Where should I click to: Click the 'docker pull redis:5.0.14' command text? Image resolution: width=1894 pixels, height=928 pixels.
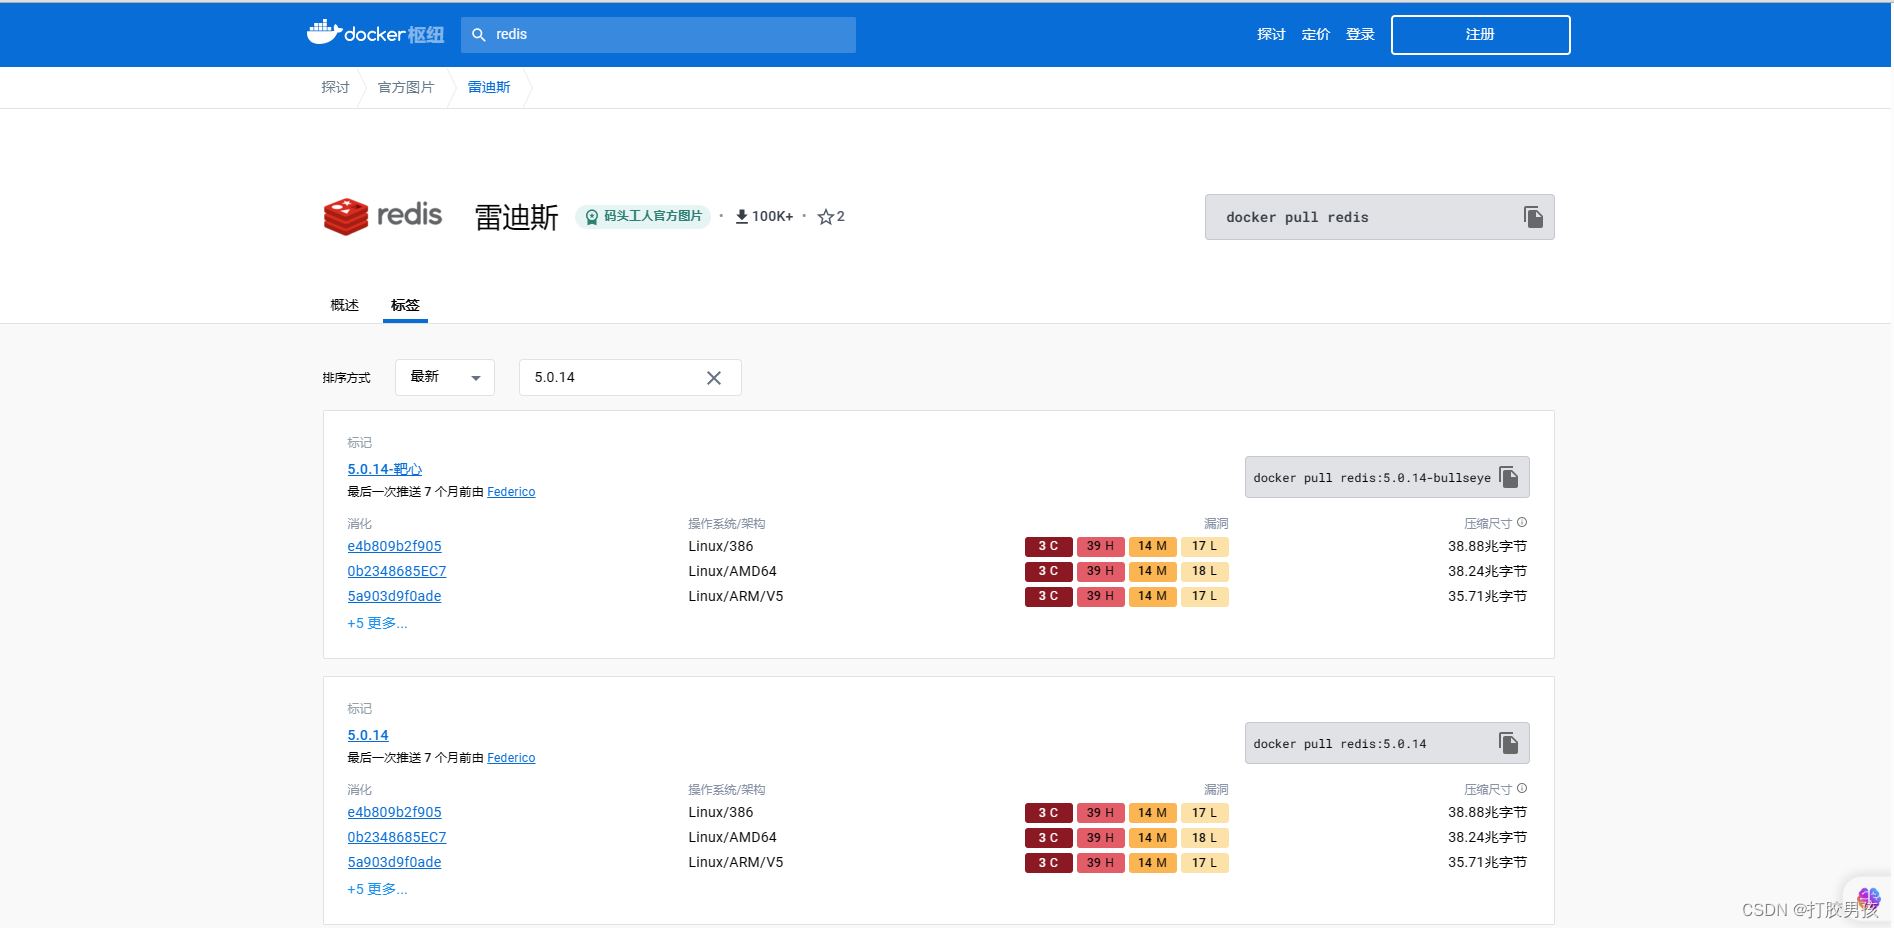[1340, 744]
